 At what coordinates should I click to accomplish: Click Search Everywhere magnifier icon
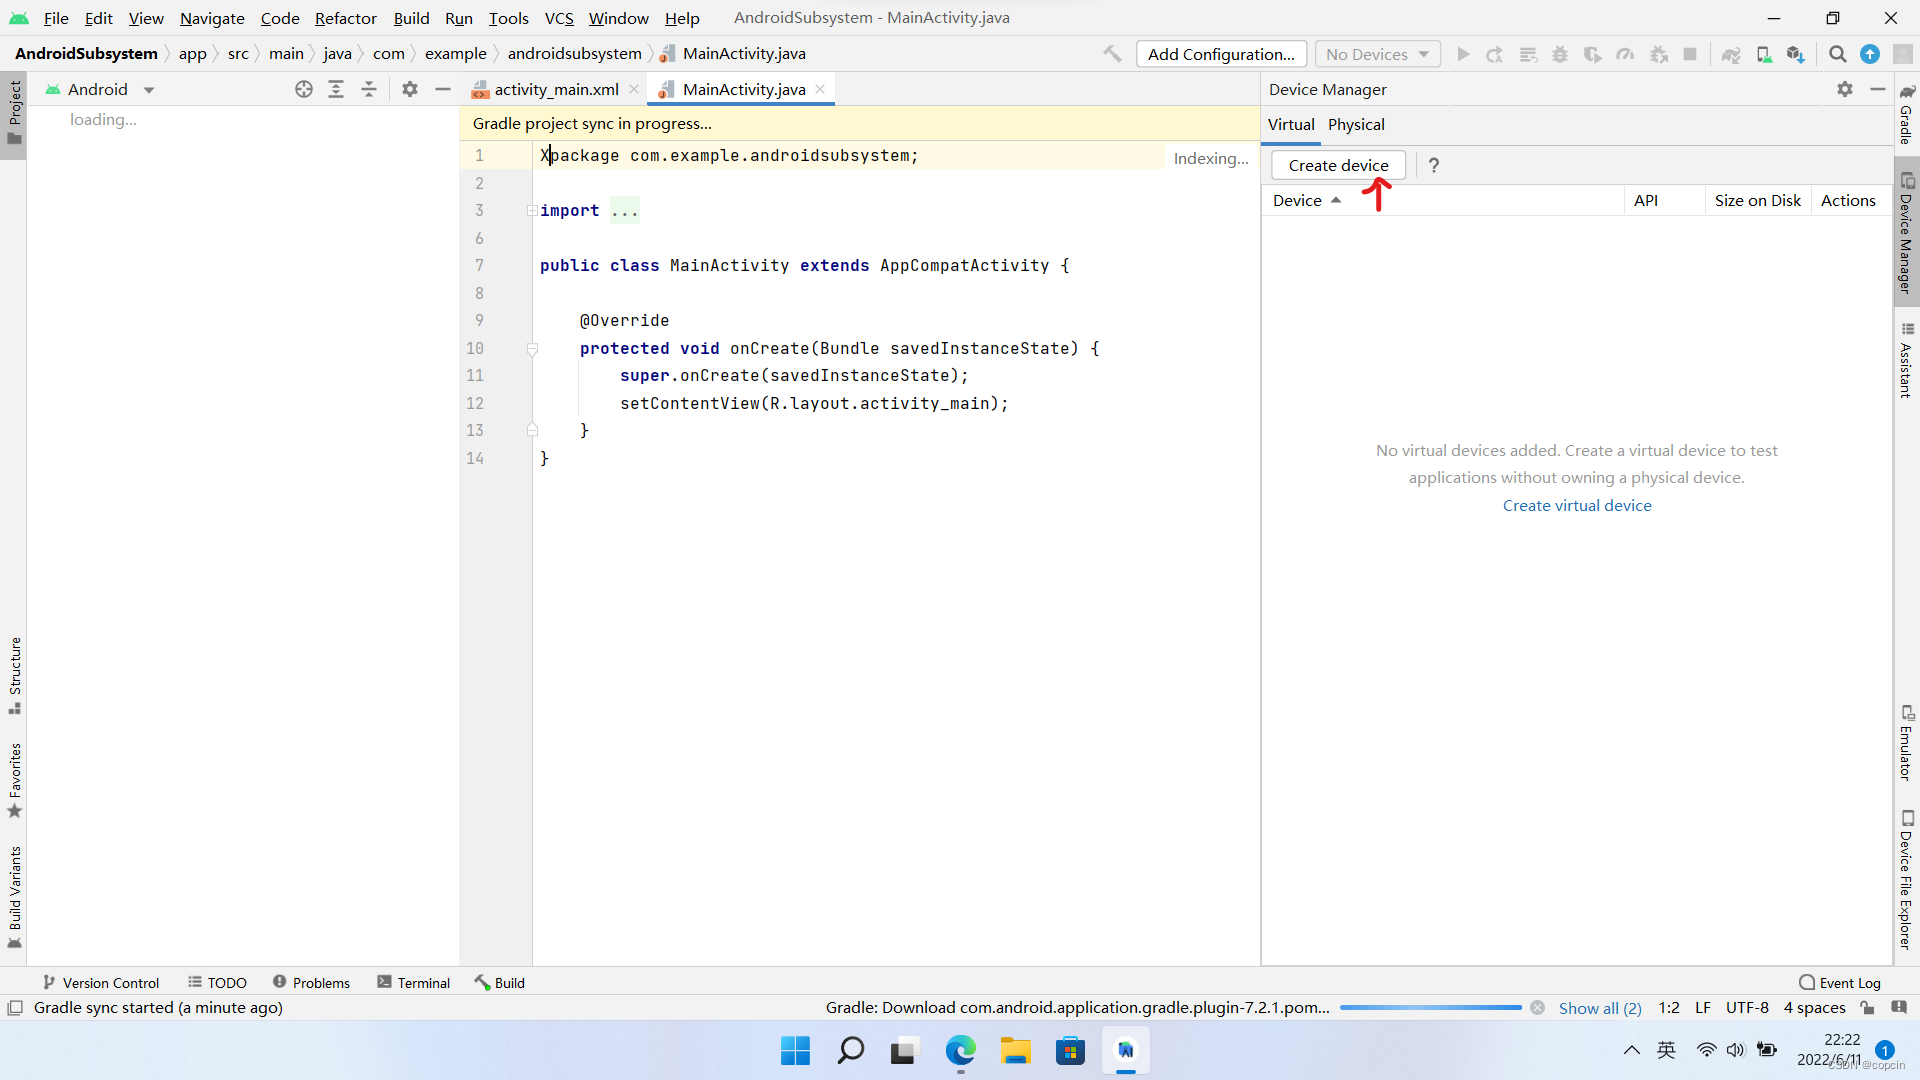coord(1837,54)
